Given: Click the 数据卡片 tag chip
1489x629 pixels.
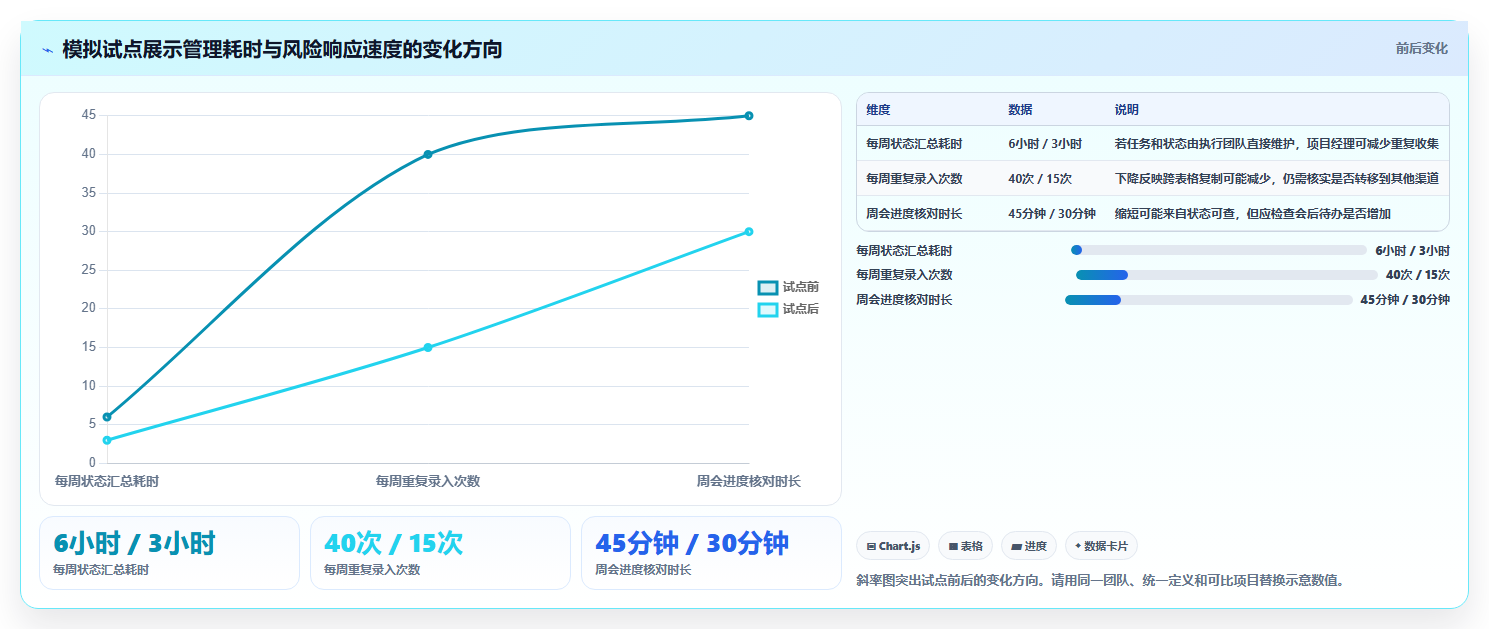Looking at the screenshot, I should tap(1101, 546).
